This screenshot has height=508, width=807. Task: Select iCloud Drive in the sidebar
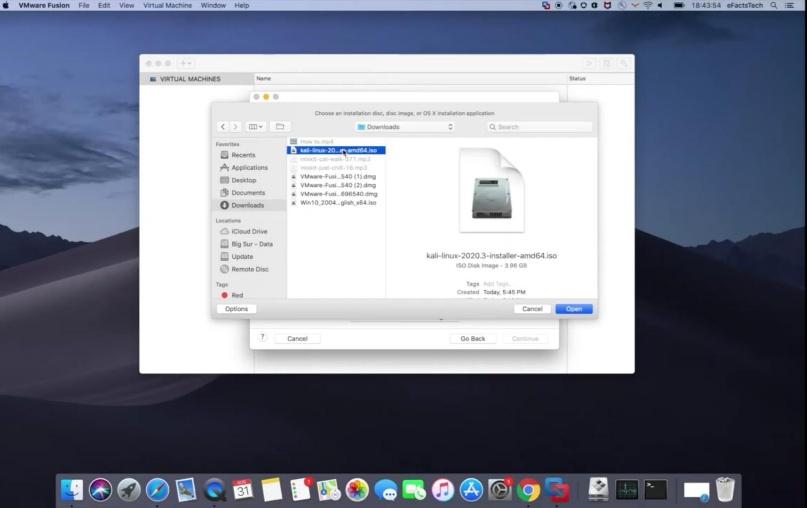click(x=249, y=232)
